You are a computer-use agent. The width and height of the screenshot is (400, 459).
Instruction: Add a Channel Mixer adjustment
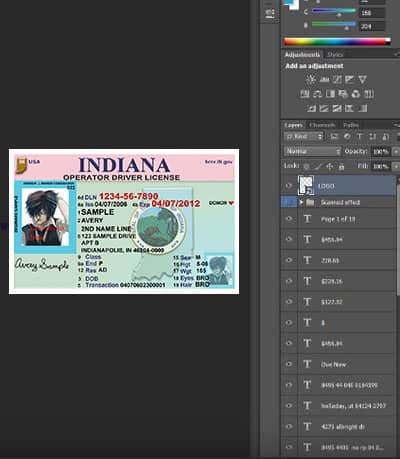coord(356,94)
